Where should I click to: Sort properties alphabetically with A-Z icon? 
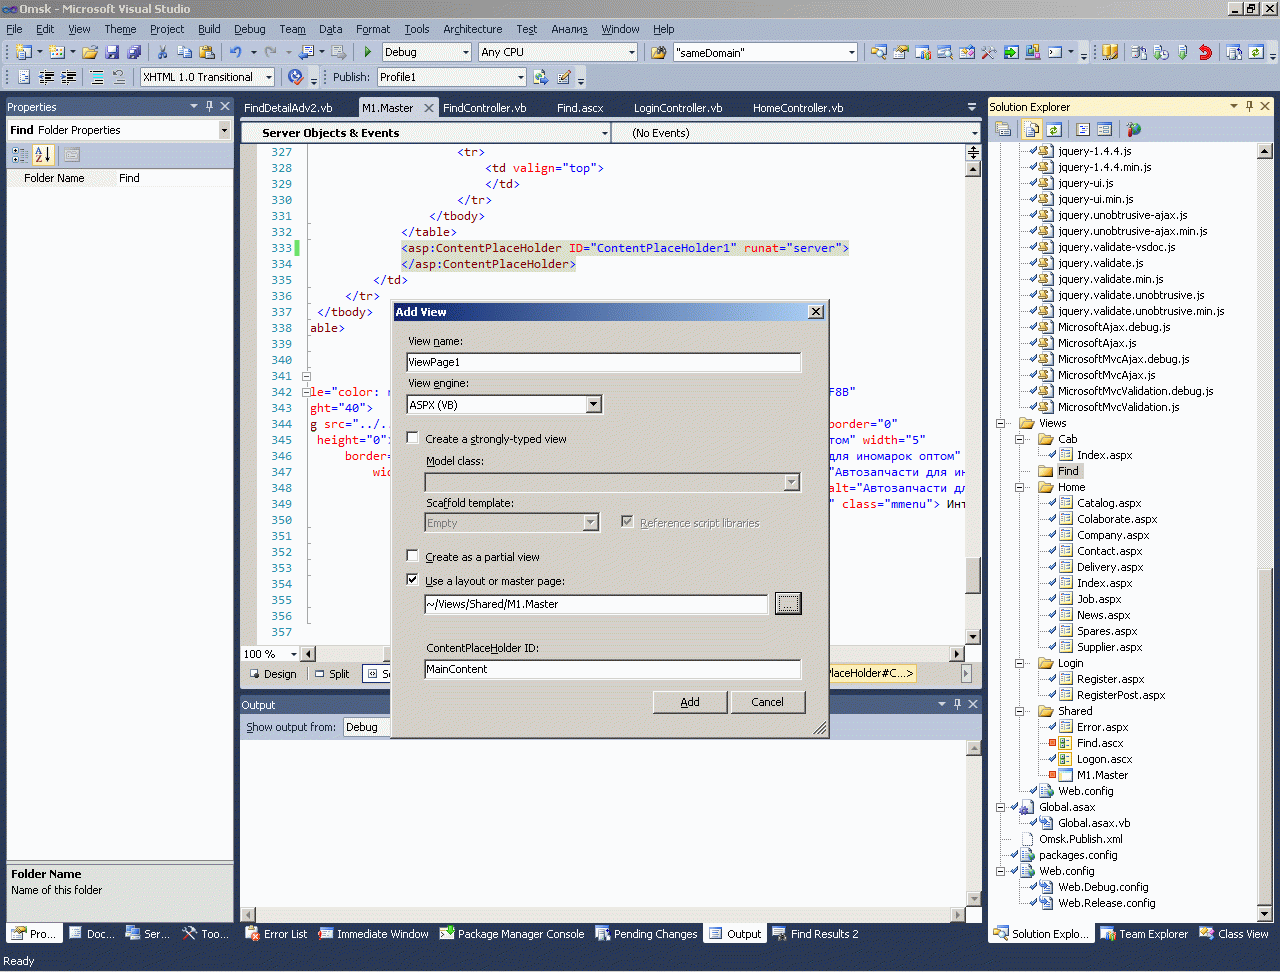[x=42, y=155]
